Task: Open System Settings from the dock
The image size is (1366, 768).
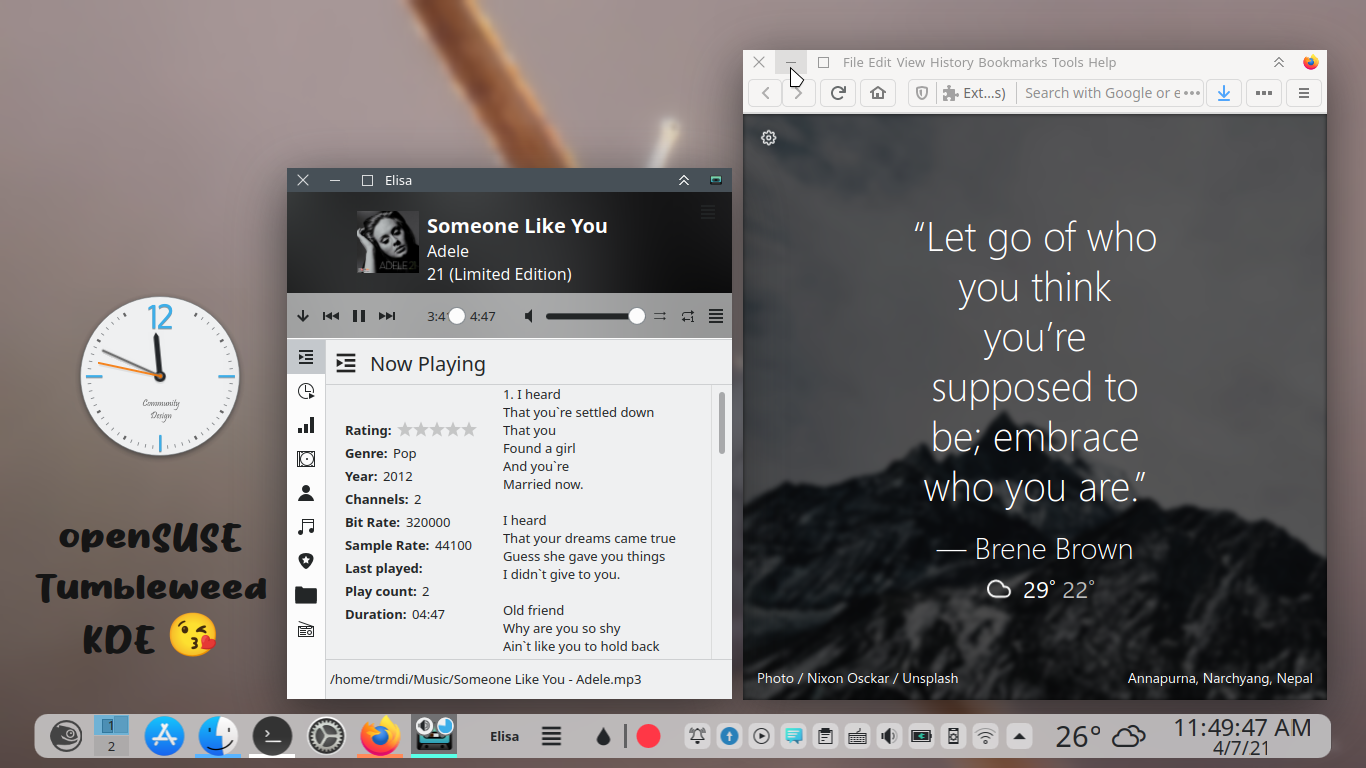Action: click(325, 737)
